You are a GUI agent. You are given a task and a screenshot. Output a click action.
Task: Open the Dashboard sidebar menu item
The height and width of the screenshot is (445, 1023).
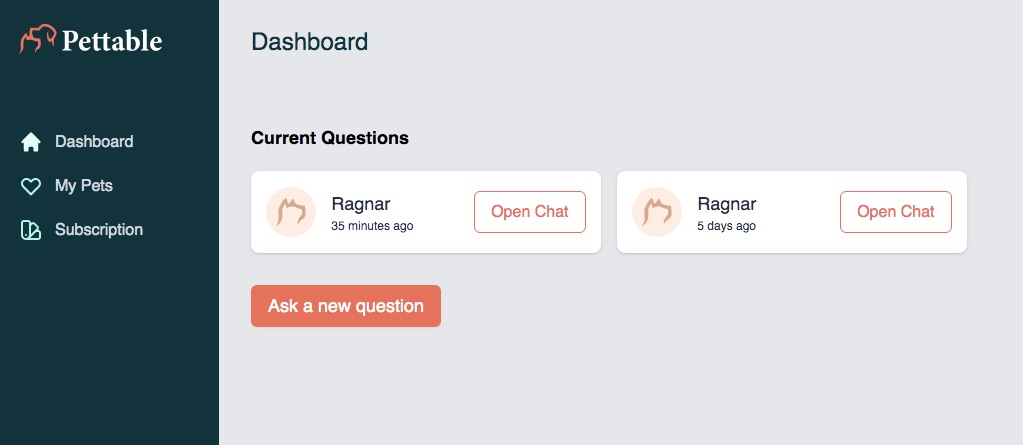click(x=94, y=142)
